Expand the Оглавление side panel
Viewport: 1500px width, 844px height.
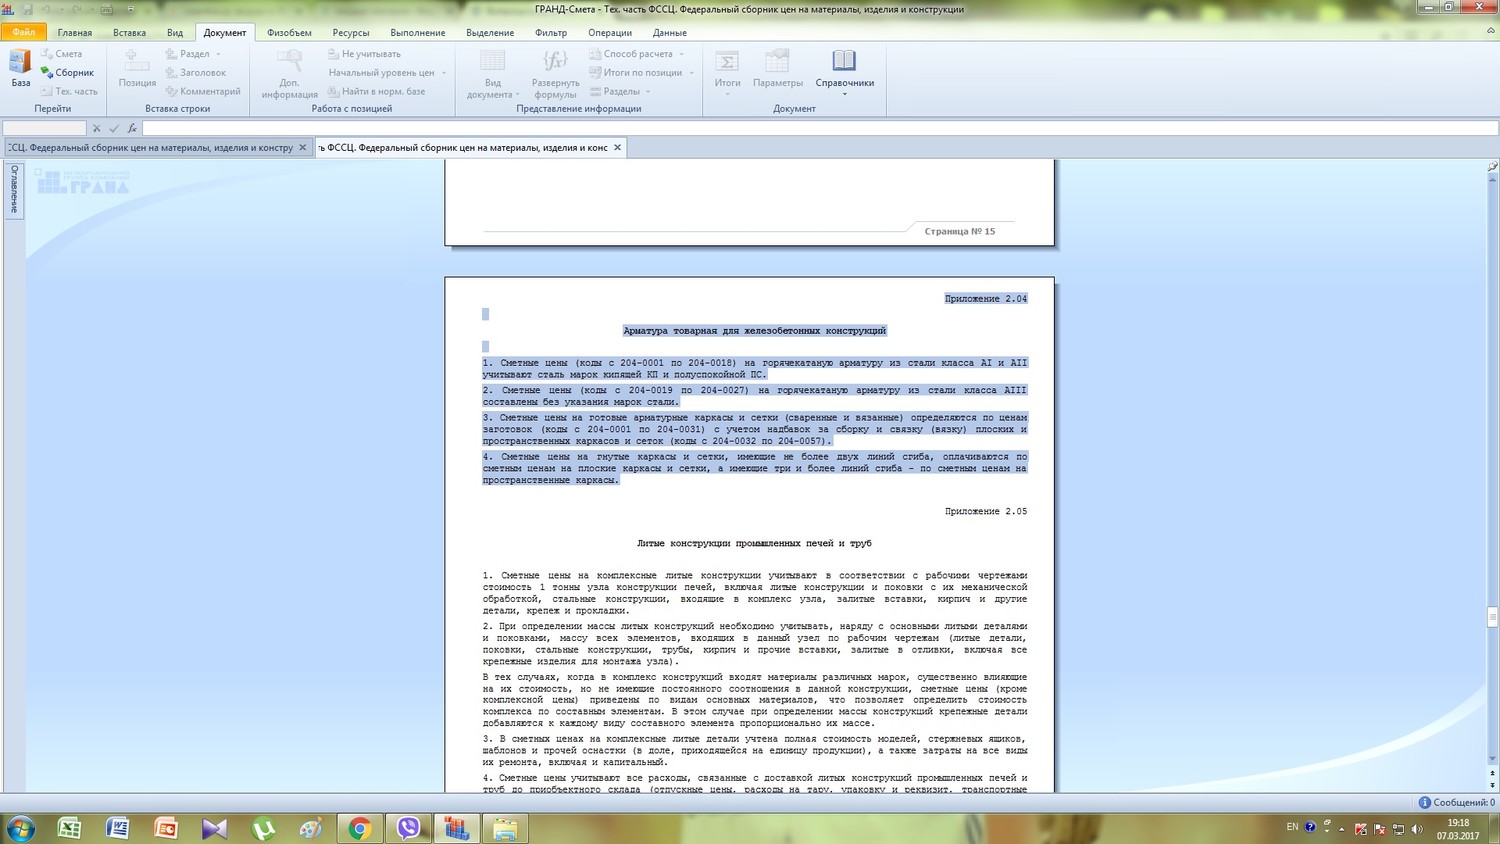pyautogui.click(x=14, y=189)
